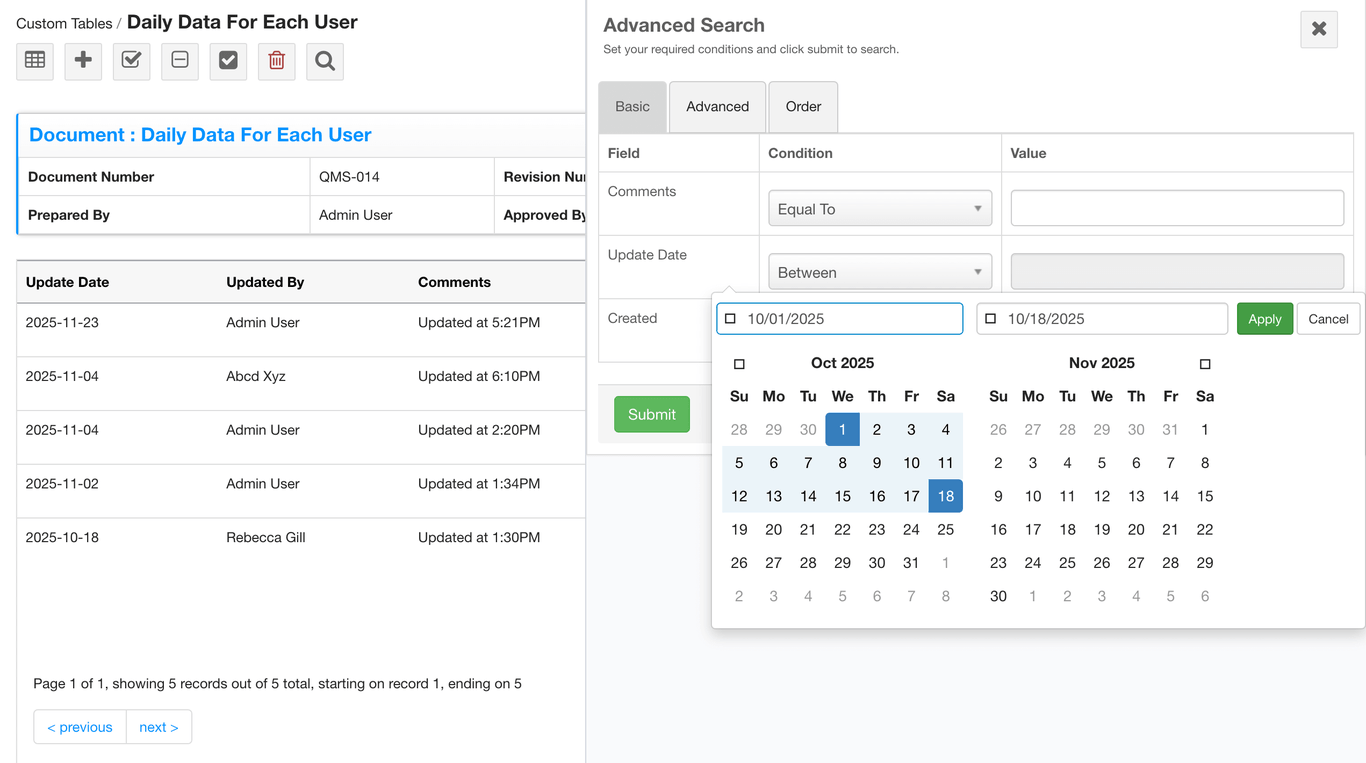Click the start date input showing 10/01/2025
Image resolution: width=1366 pixels, height=763 pixels.
[x=840, y=319]
